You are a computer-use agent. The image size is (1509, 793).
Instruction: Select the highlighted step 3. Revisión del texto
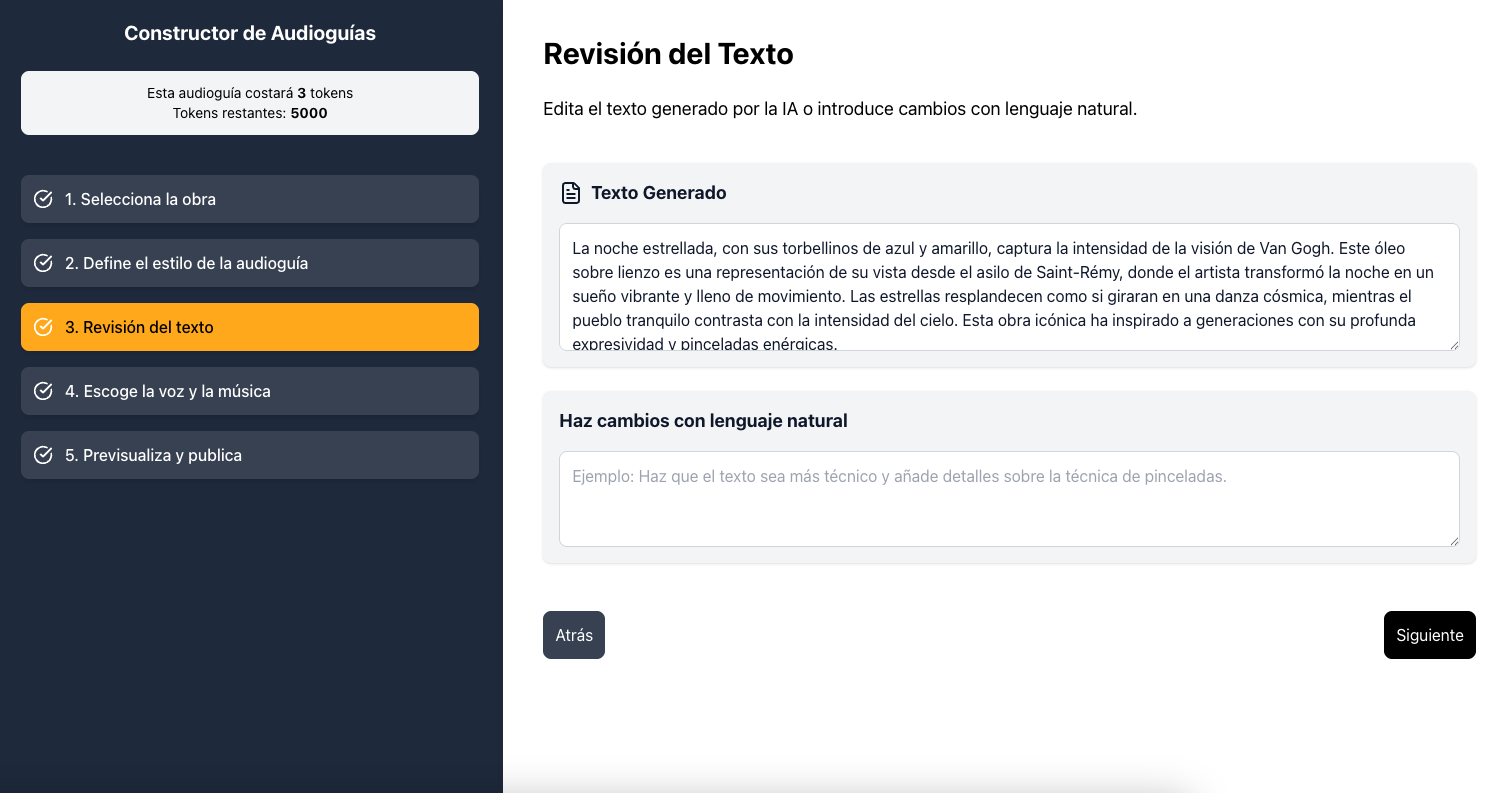[x=250, y=327]
